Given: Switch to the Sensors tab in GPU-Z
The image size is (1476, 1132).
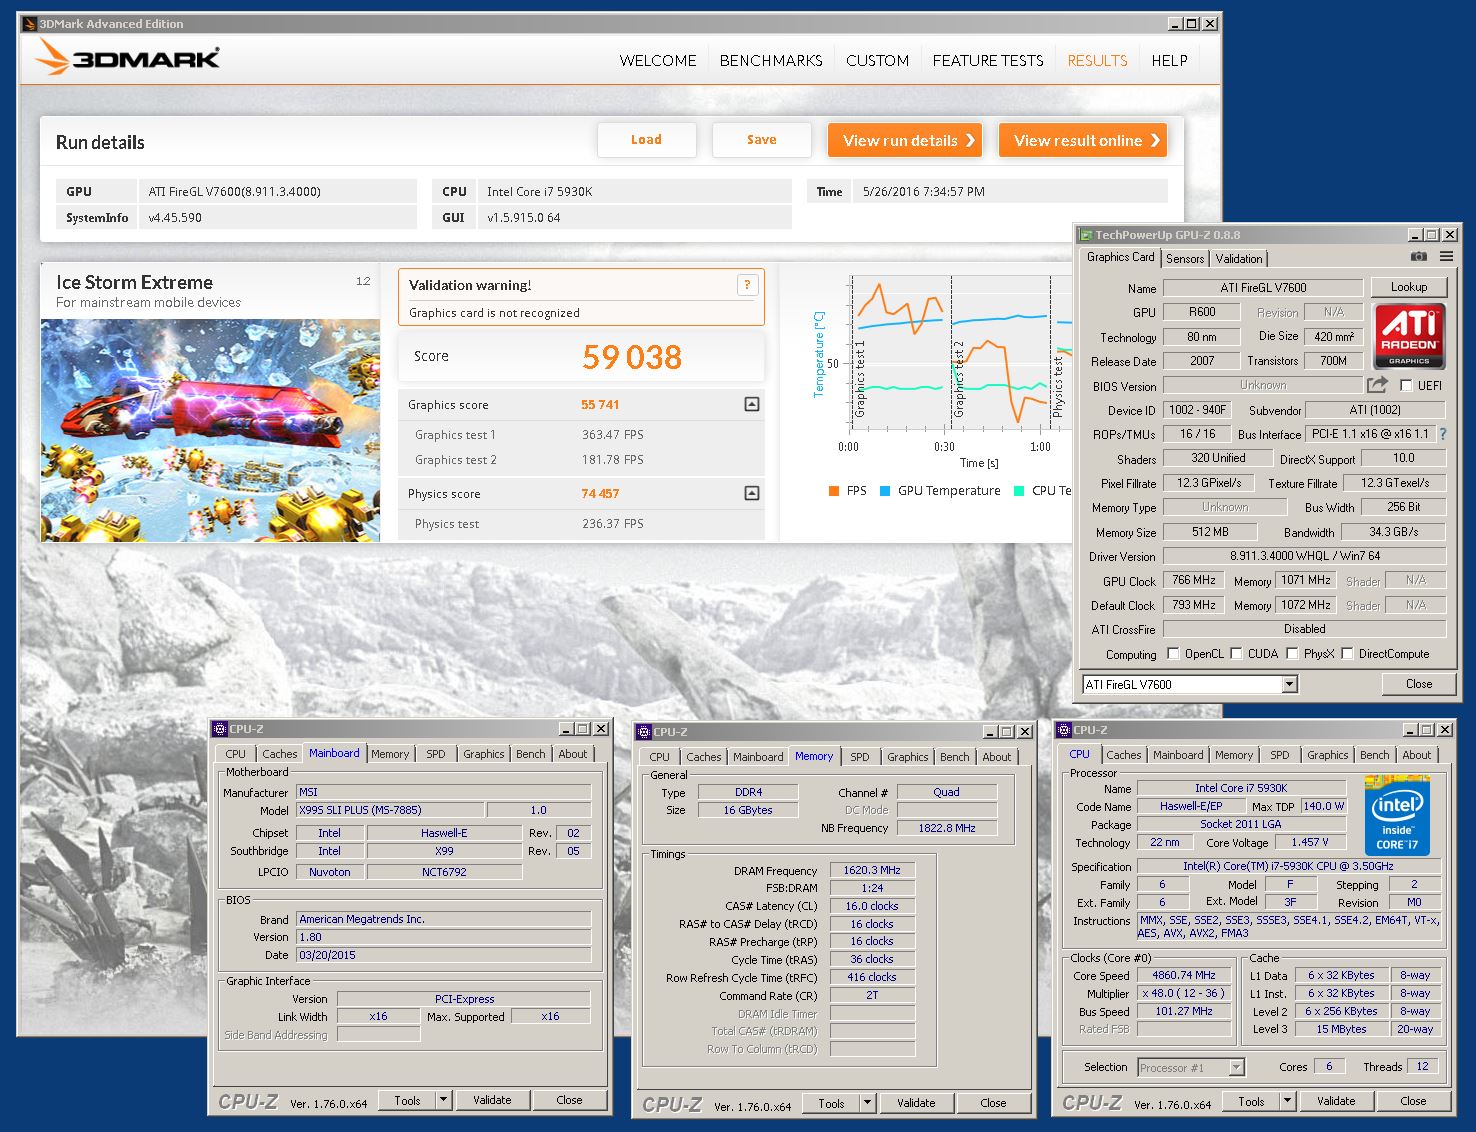Looking at the screenshot, I should pos(1185,258).
